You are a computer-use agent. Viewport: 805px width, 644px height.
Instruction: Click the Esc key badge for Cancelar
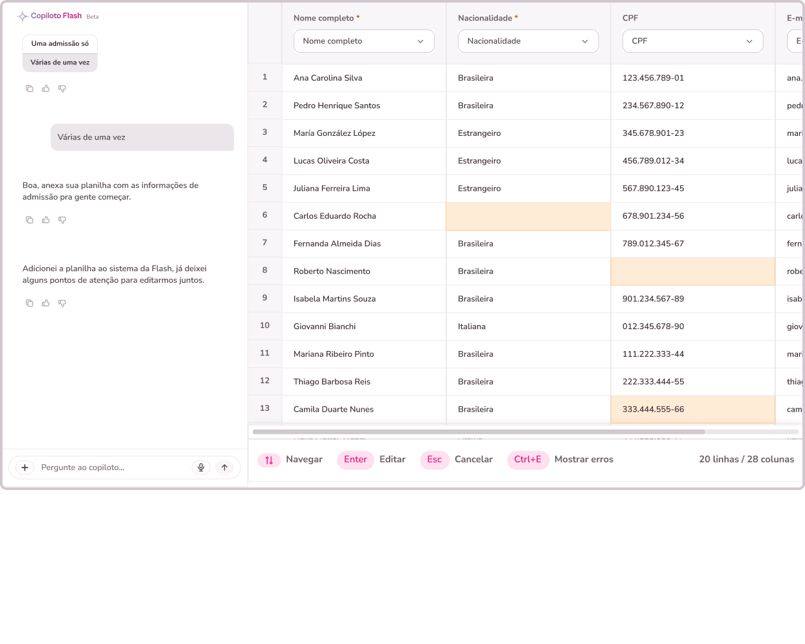(434, 460)
